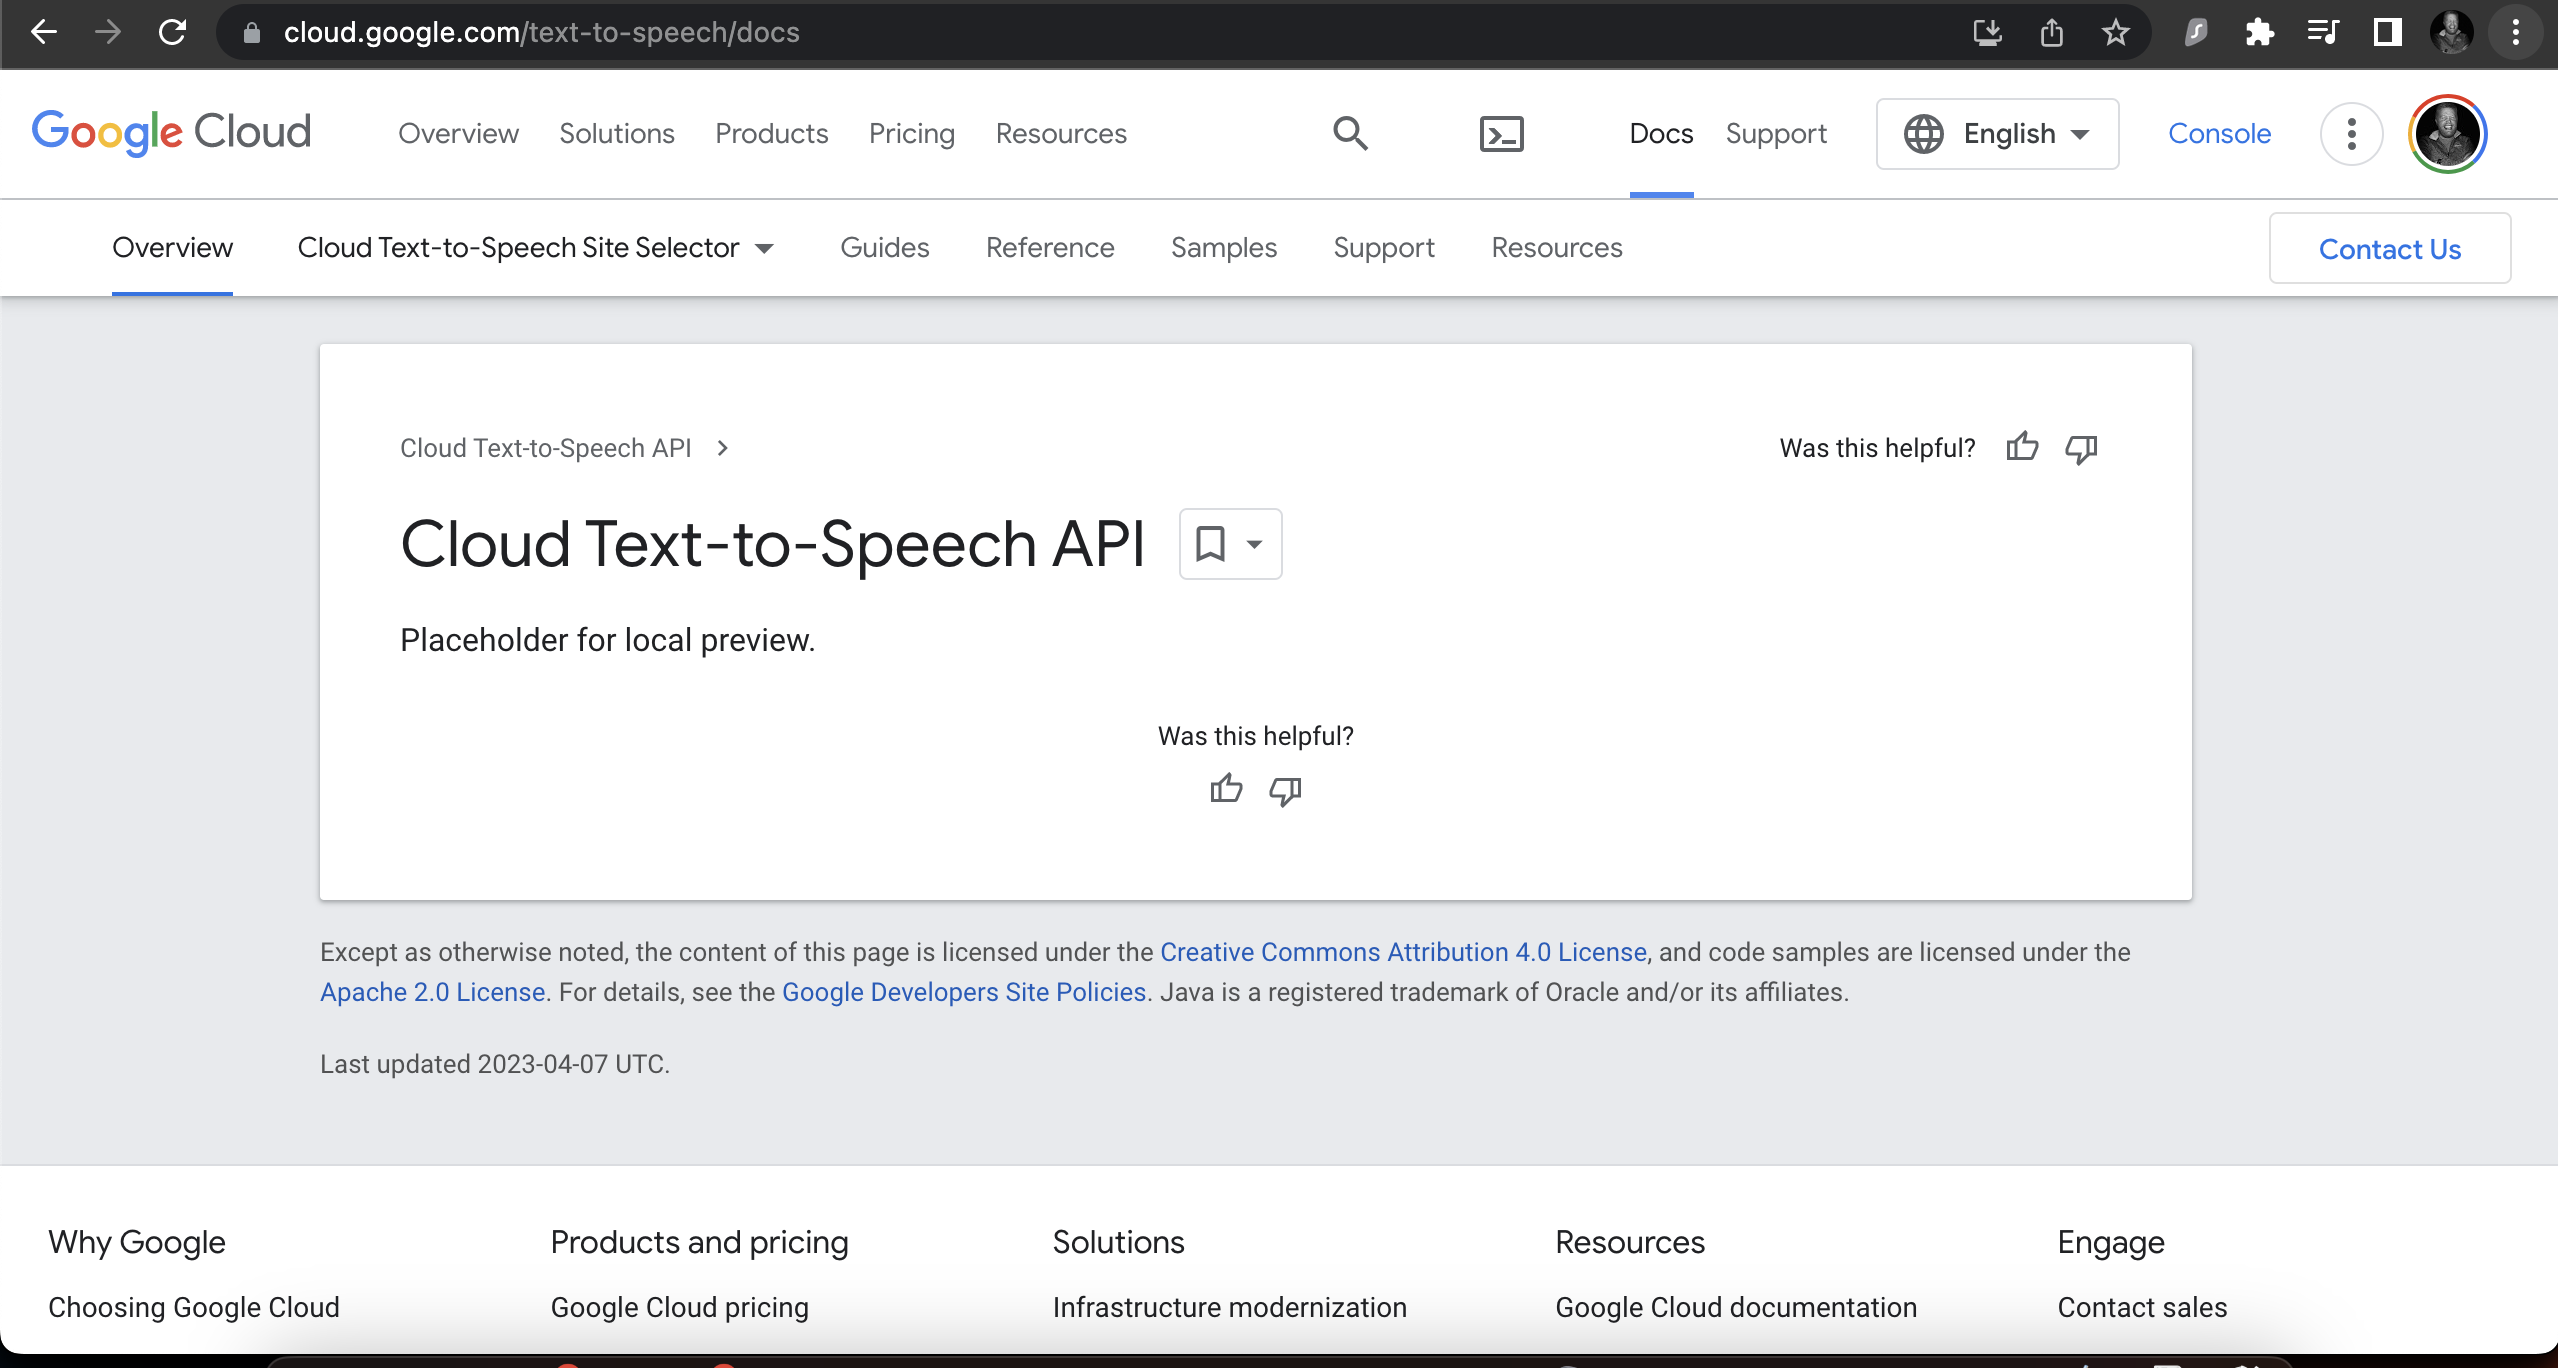Viewport: 2558px width, 1368px height.
Task: Click thumbs up under the bottom 'Was this helpful?'
Action: (1226, 789)
